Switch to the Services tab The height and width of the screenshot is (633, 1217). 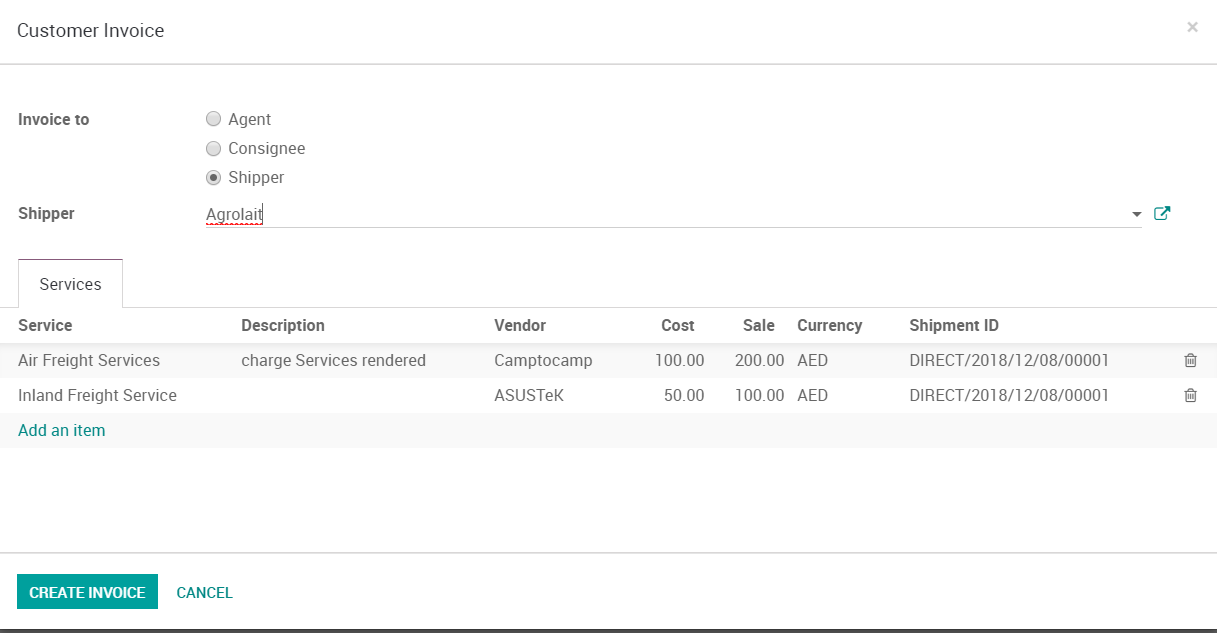[x=70, y=284]
